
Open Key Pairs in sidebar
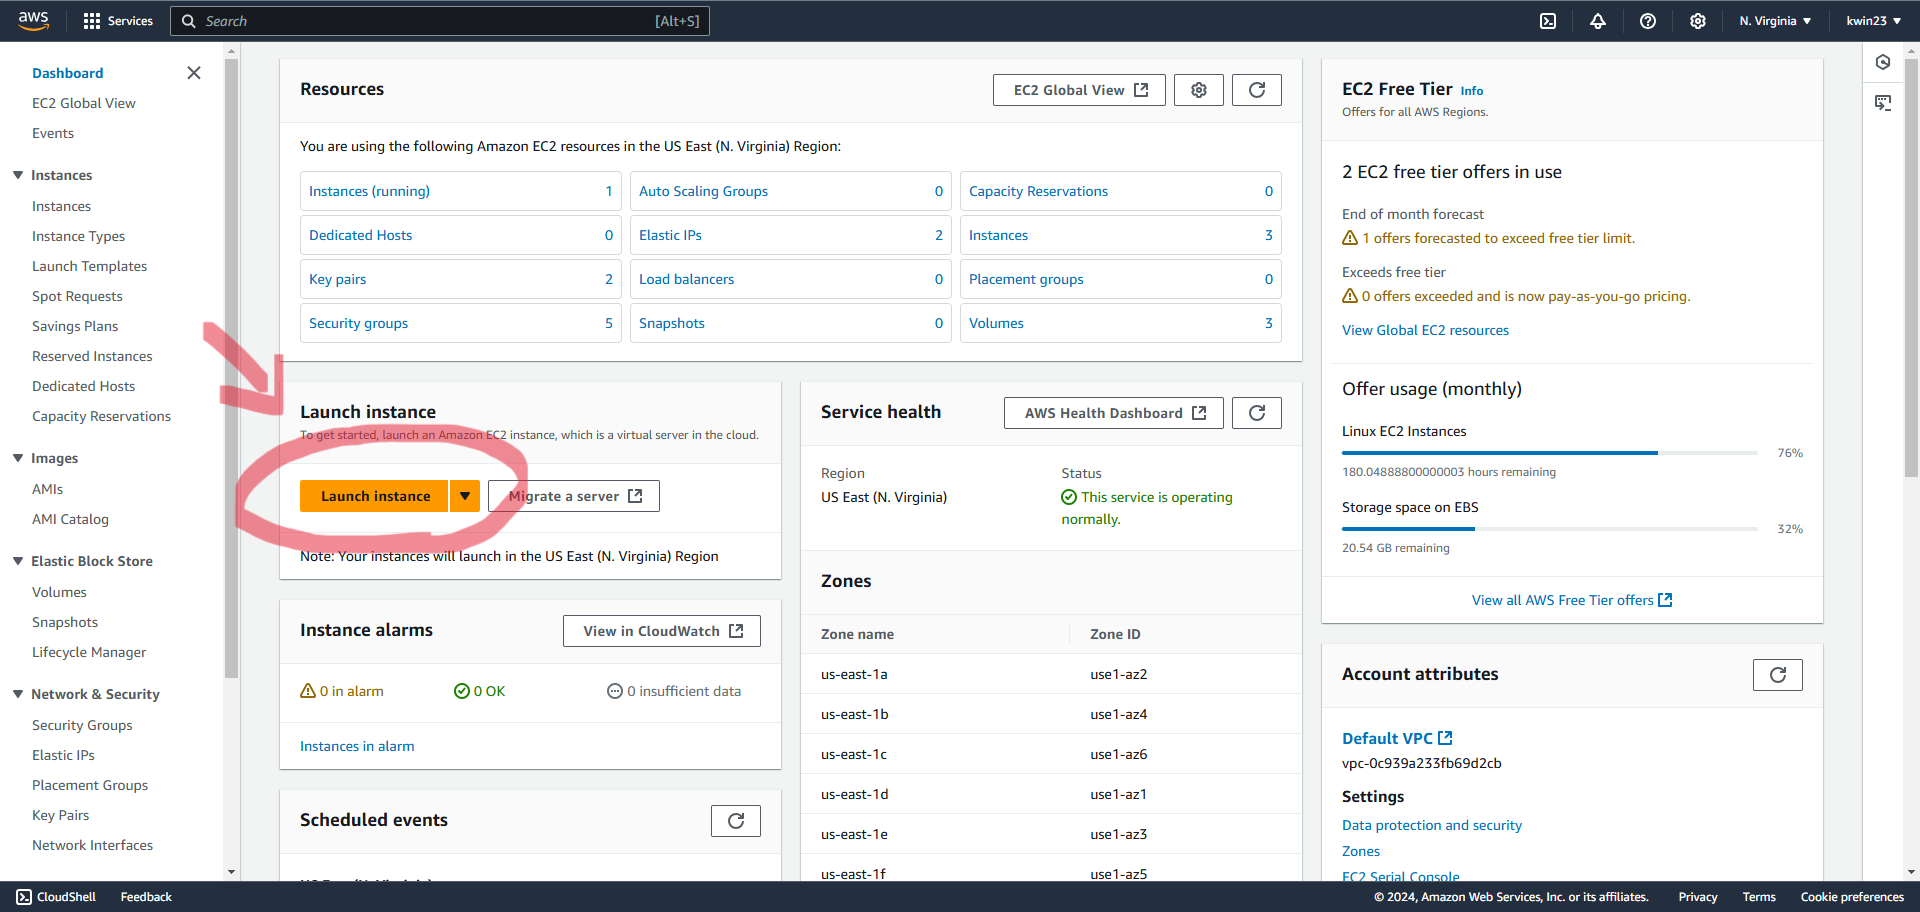(60, 815)
